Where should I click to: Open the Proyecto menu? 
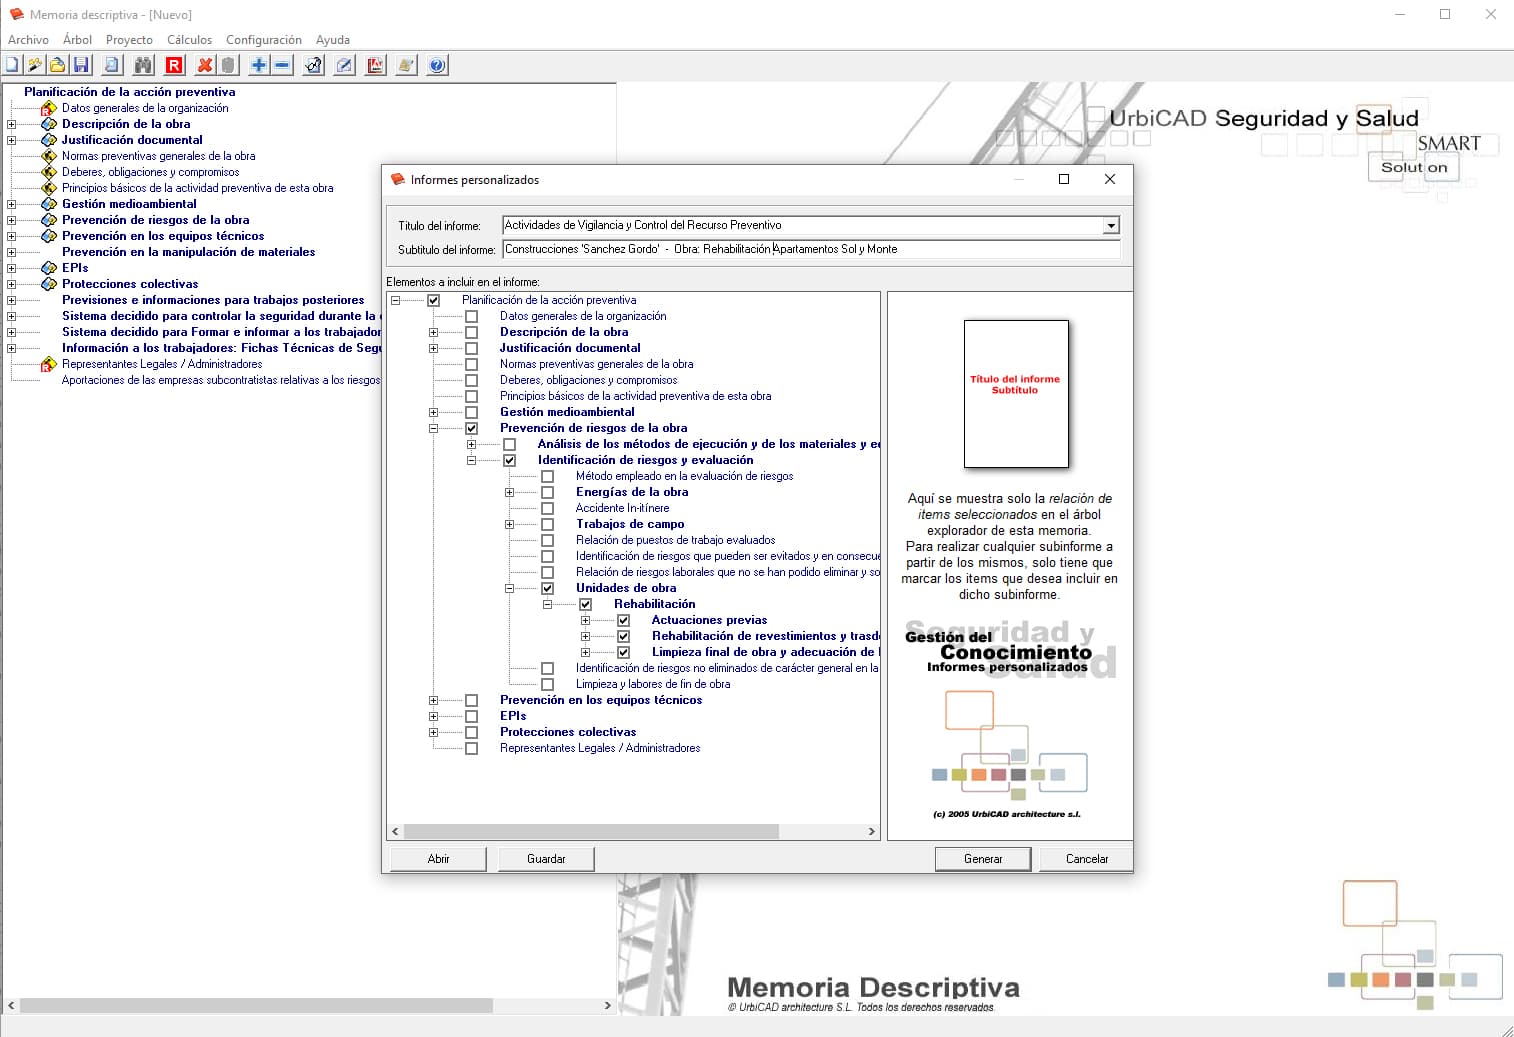(129, 40)
